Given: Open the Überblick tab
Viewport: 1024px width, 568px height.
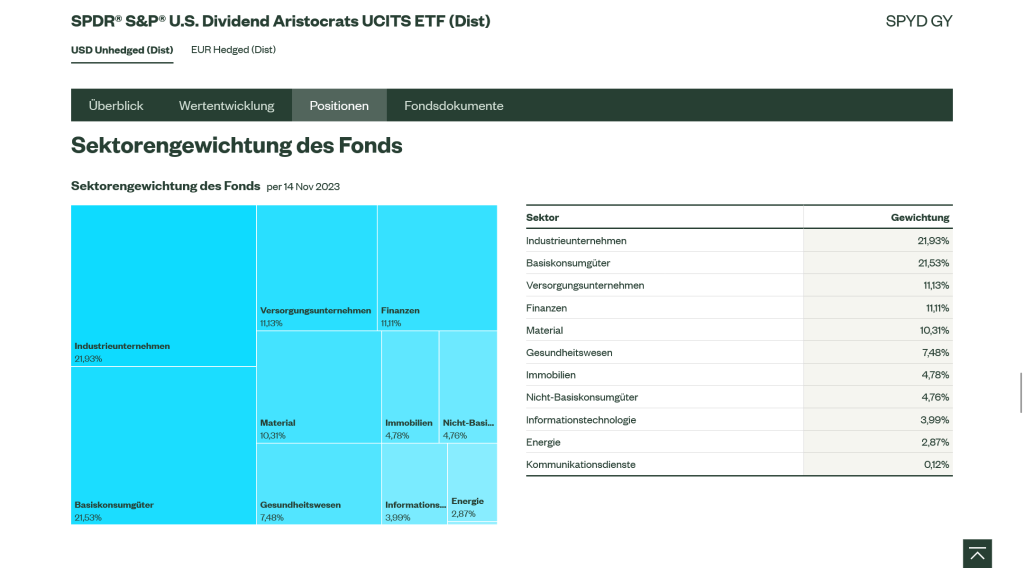Looking at the screenshot, I should click(116, 105).
